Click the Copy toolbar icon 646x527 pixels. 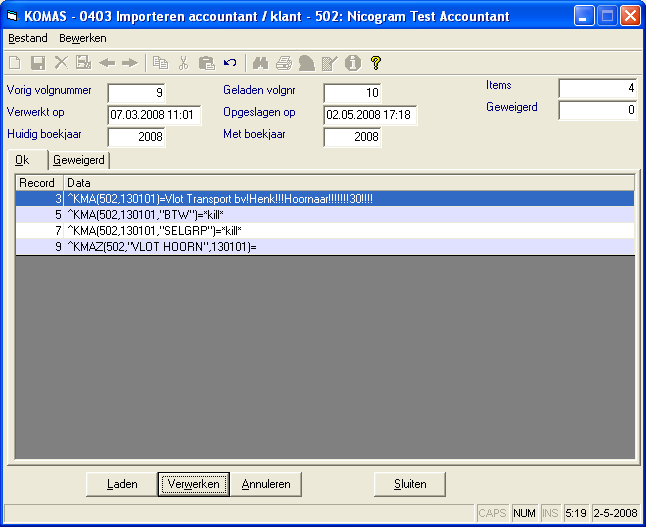pos(160,63)
